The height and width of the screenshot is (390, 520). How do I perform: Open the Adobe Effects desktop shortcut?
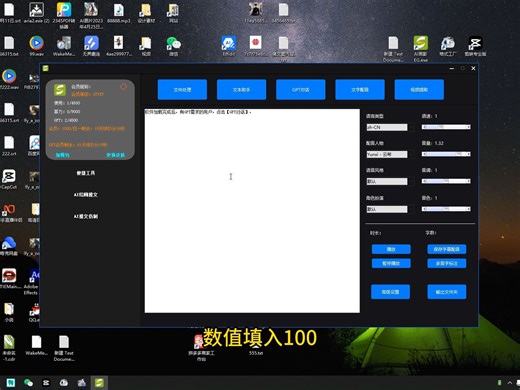pyautogui.click(x=31, y=282)
